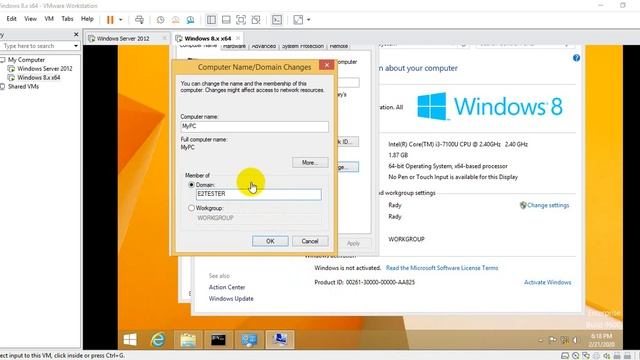Select Windows Server 2012 in the library tree

(44, 69)
